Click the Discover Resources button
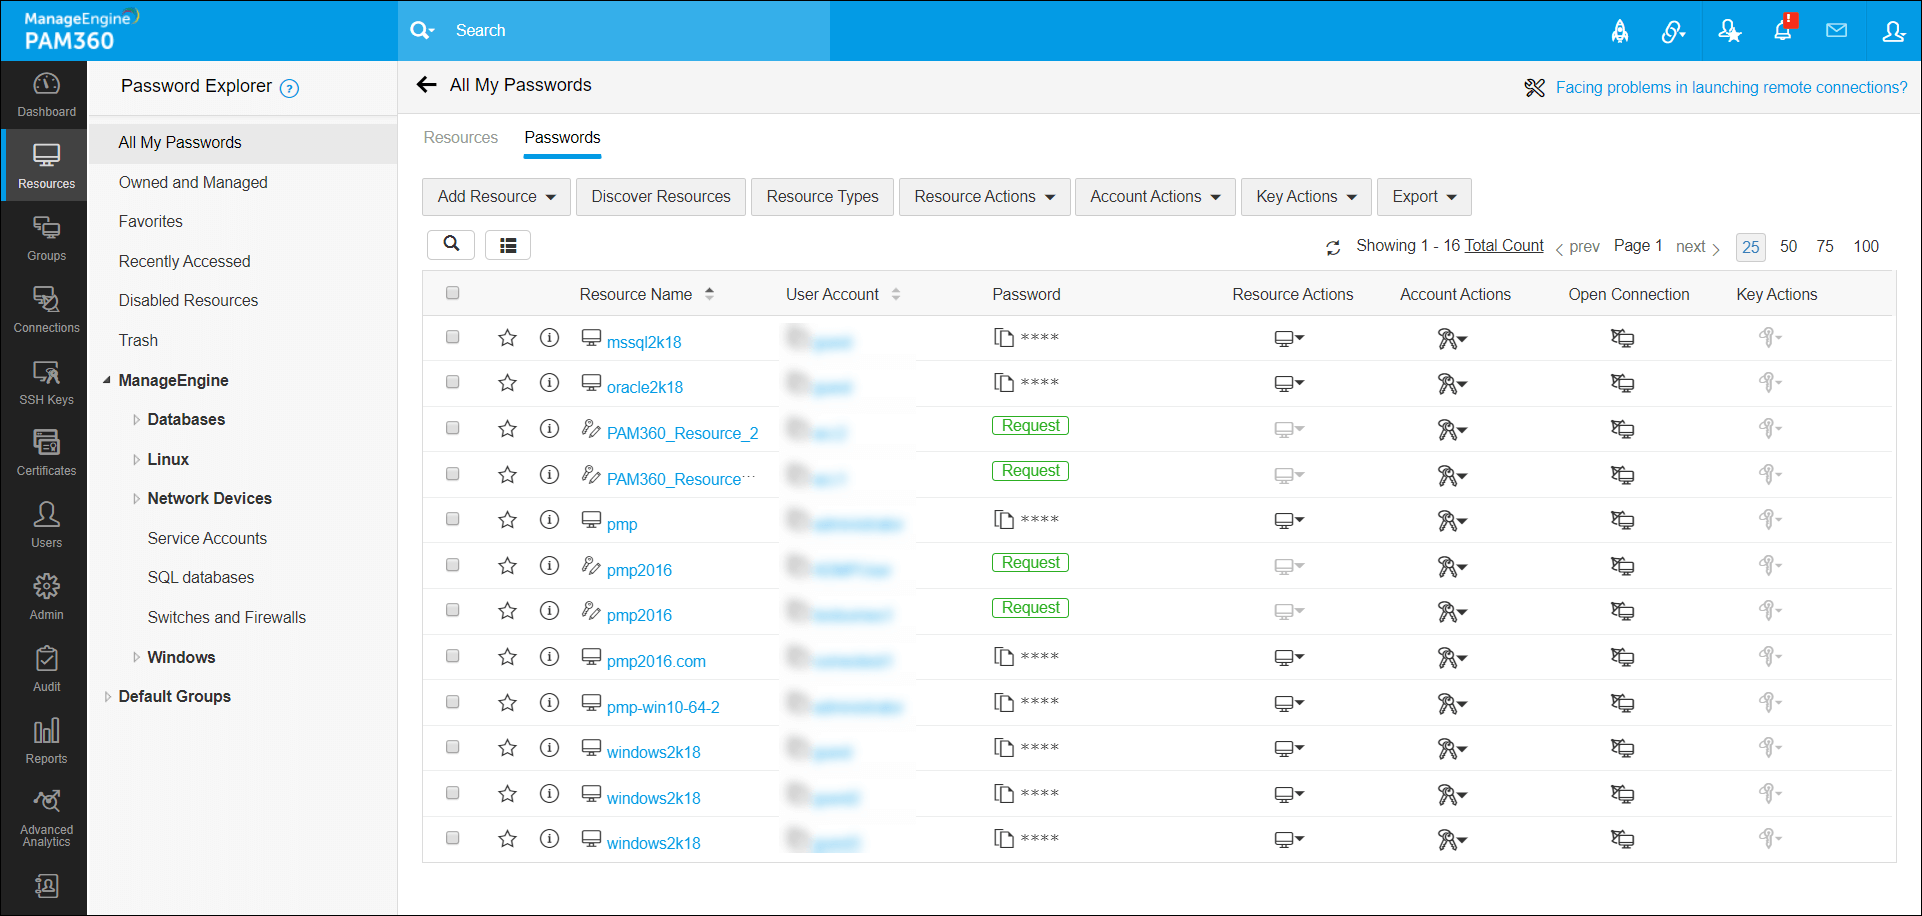 pos(661,197)
